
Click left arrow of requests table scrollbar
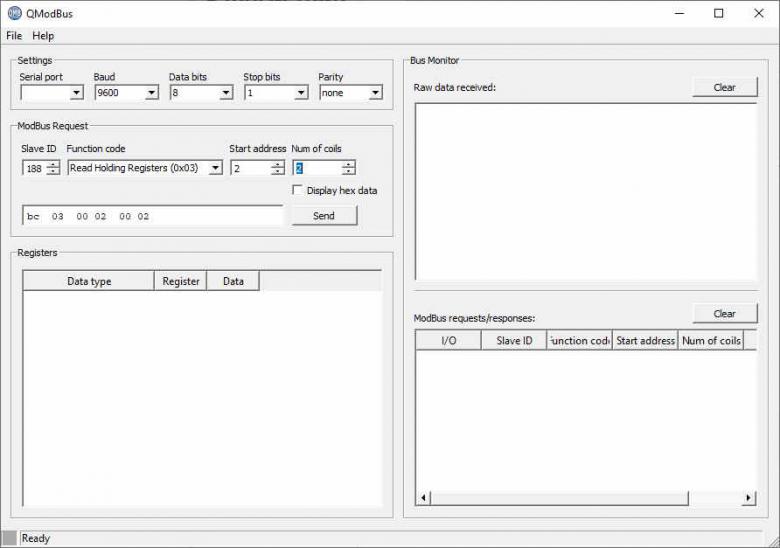click(x=423, y=498)
